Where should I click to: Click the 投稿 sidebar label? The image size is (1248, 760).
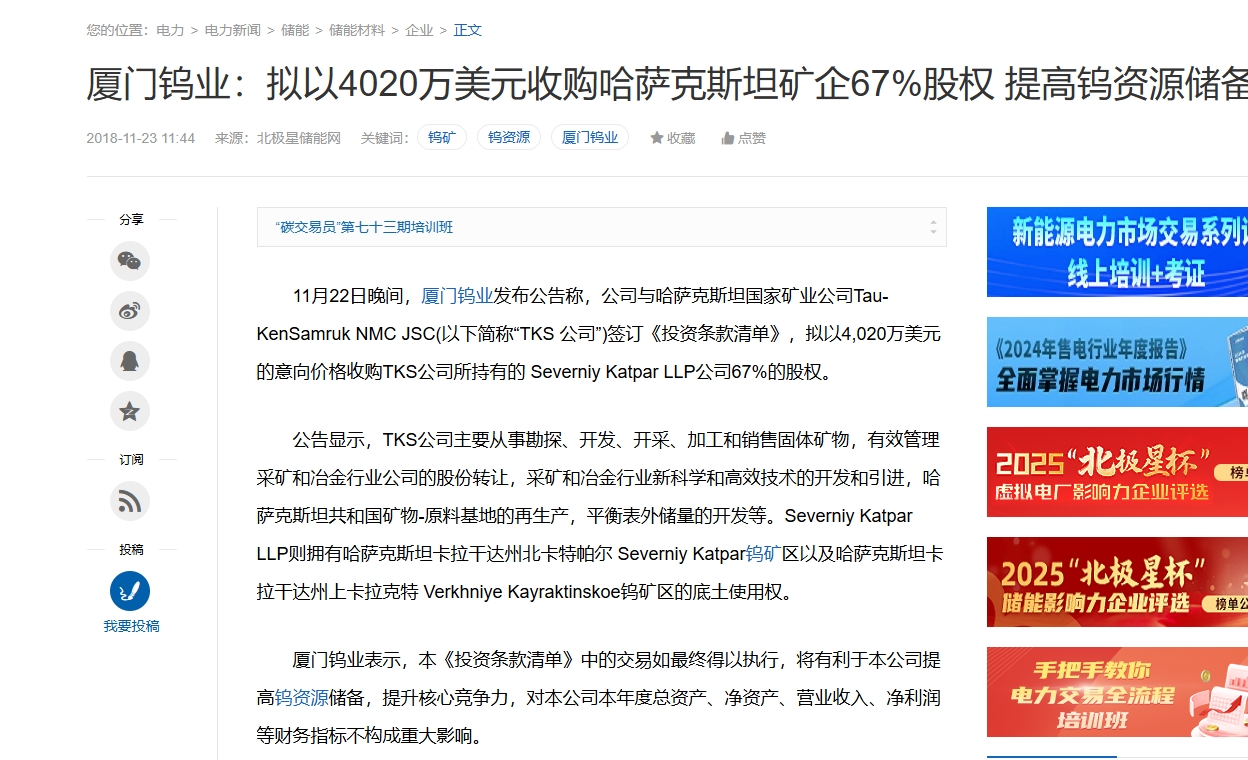click(131, 549)
